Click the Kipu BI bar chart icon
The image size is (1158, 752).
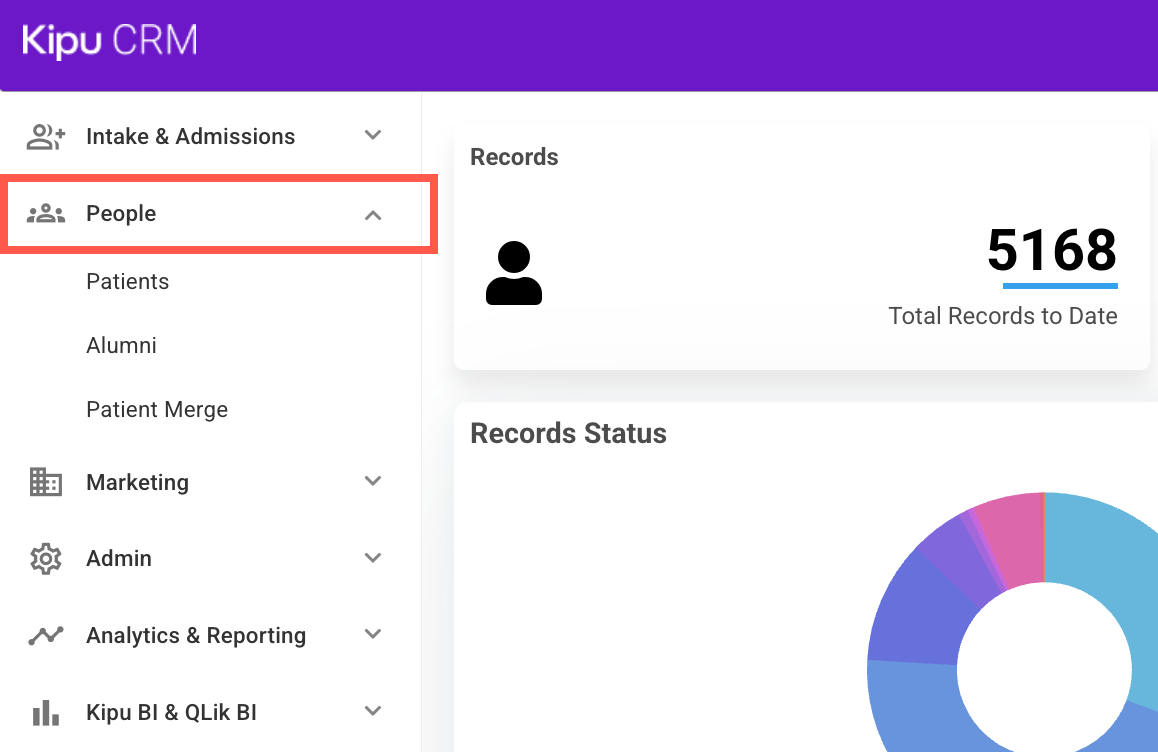(x=46, y=713)
